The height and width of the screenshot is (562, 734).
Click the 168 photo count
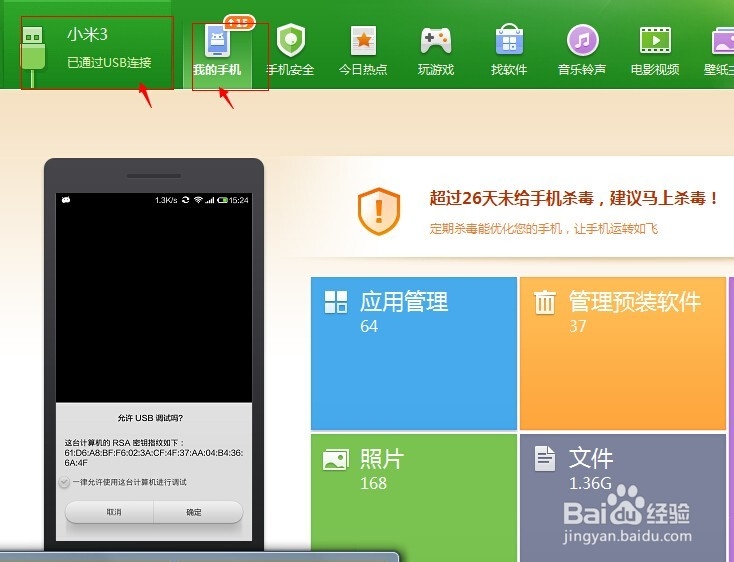coord(373,483)
